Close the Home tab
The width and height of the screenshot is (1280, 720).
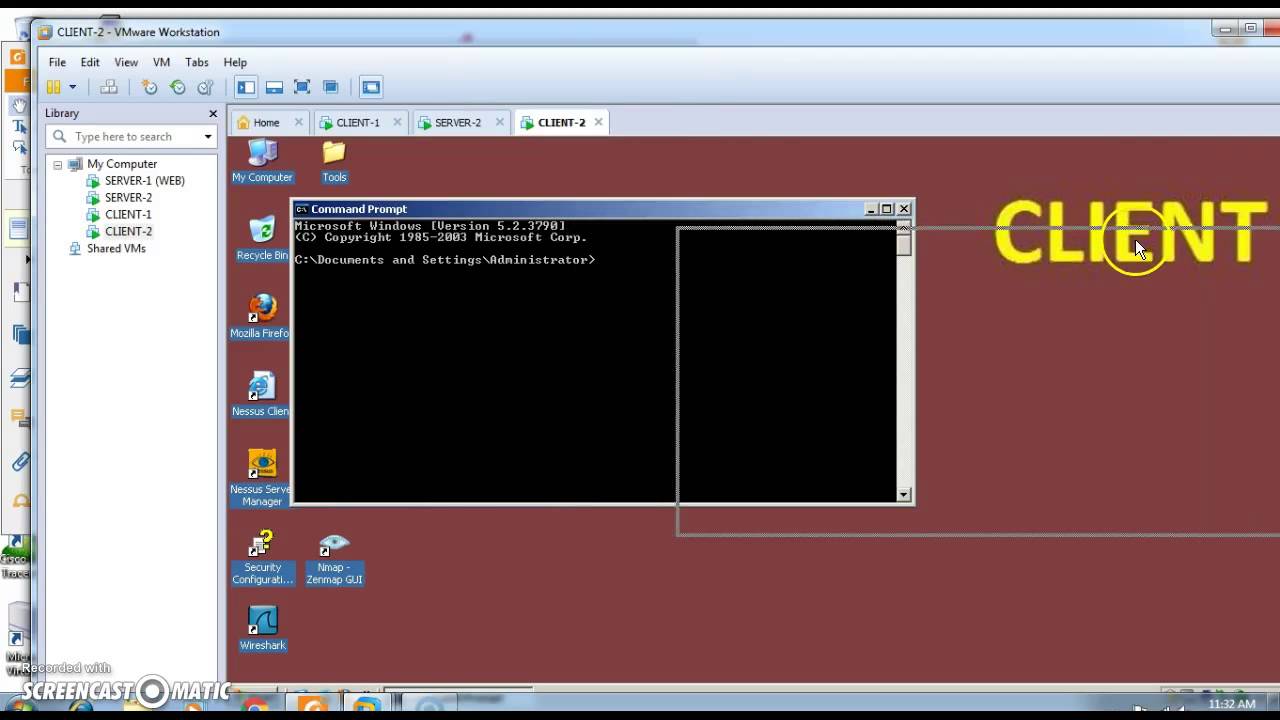[298, 122]
